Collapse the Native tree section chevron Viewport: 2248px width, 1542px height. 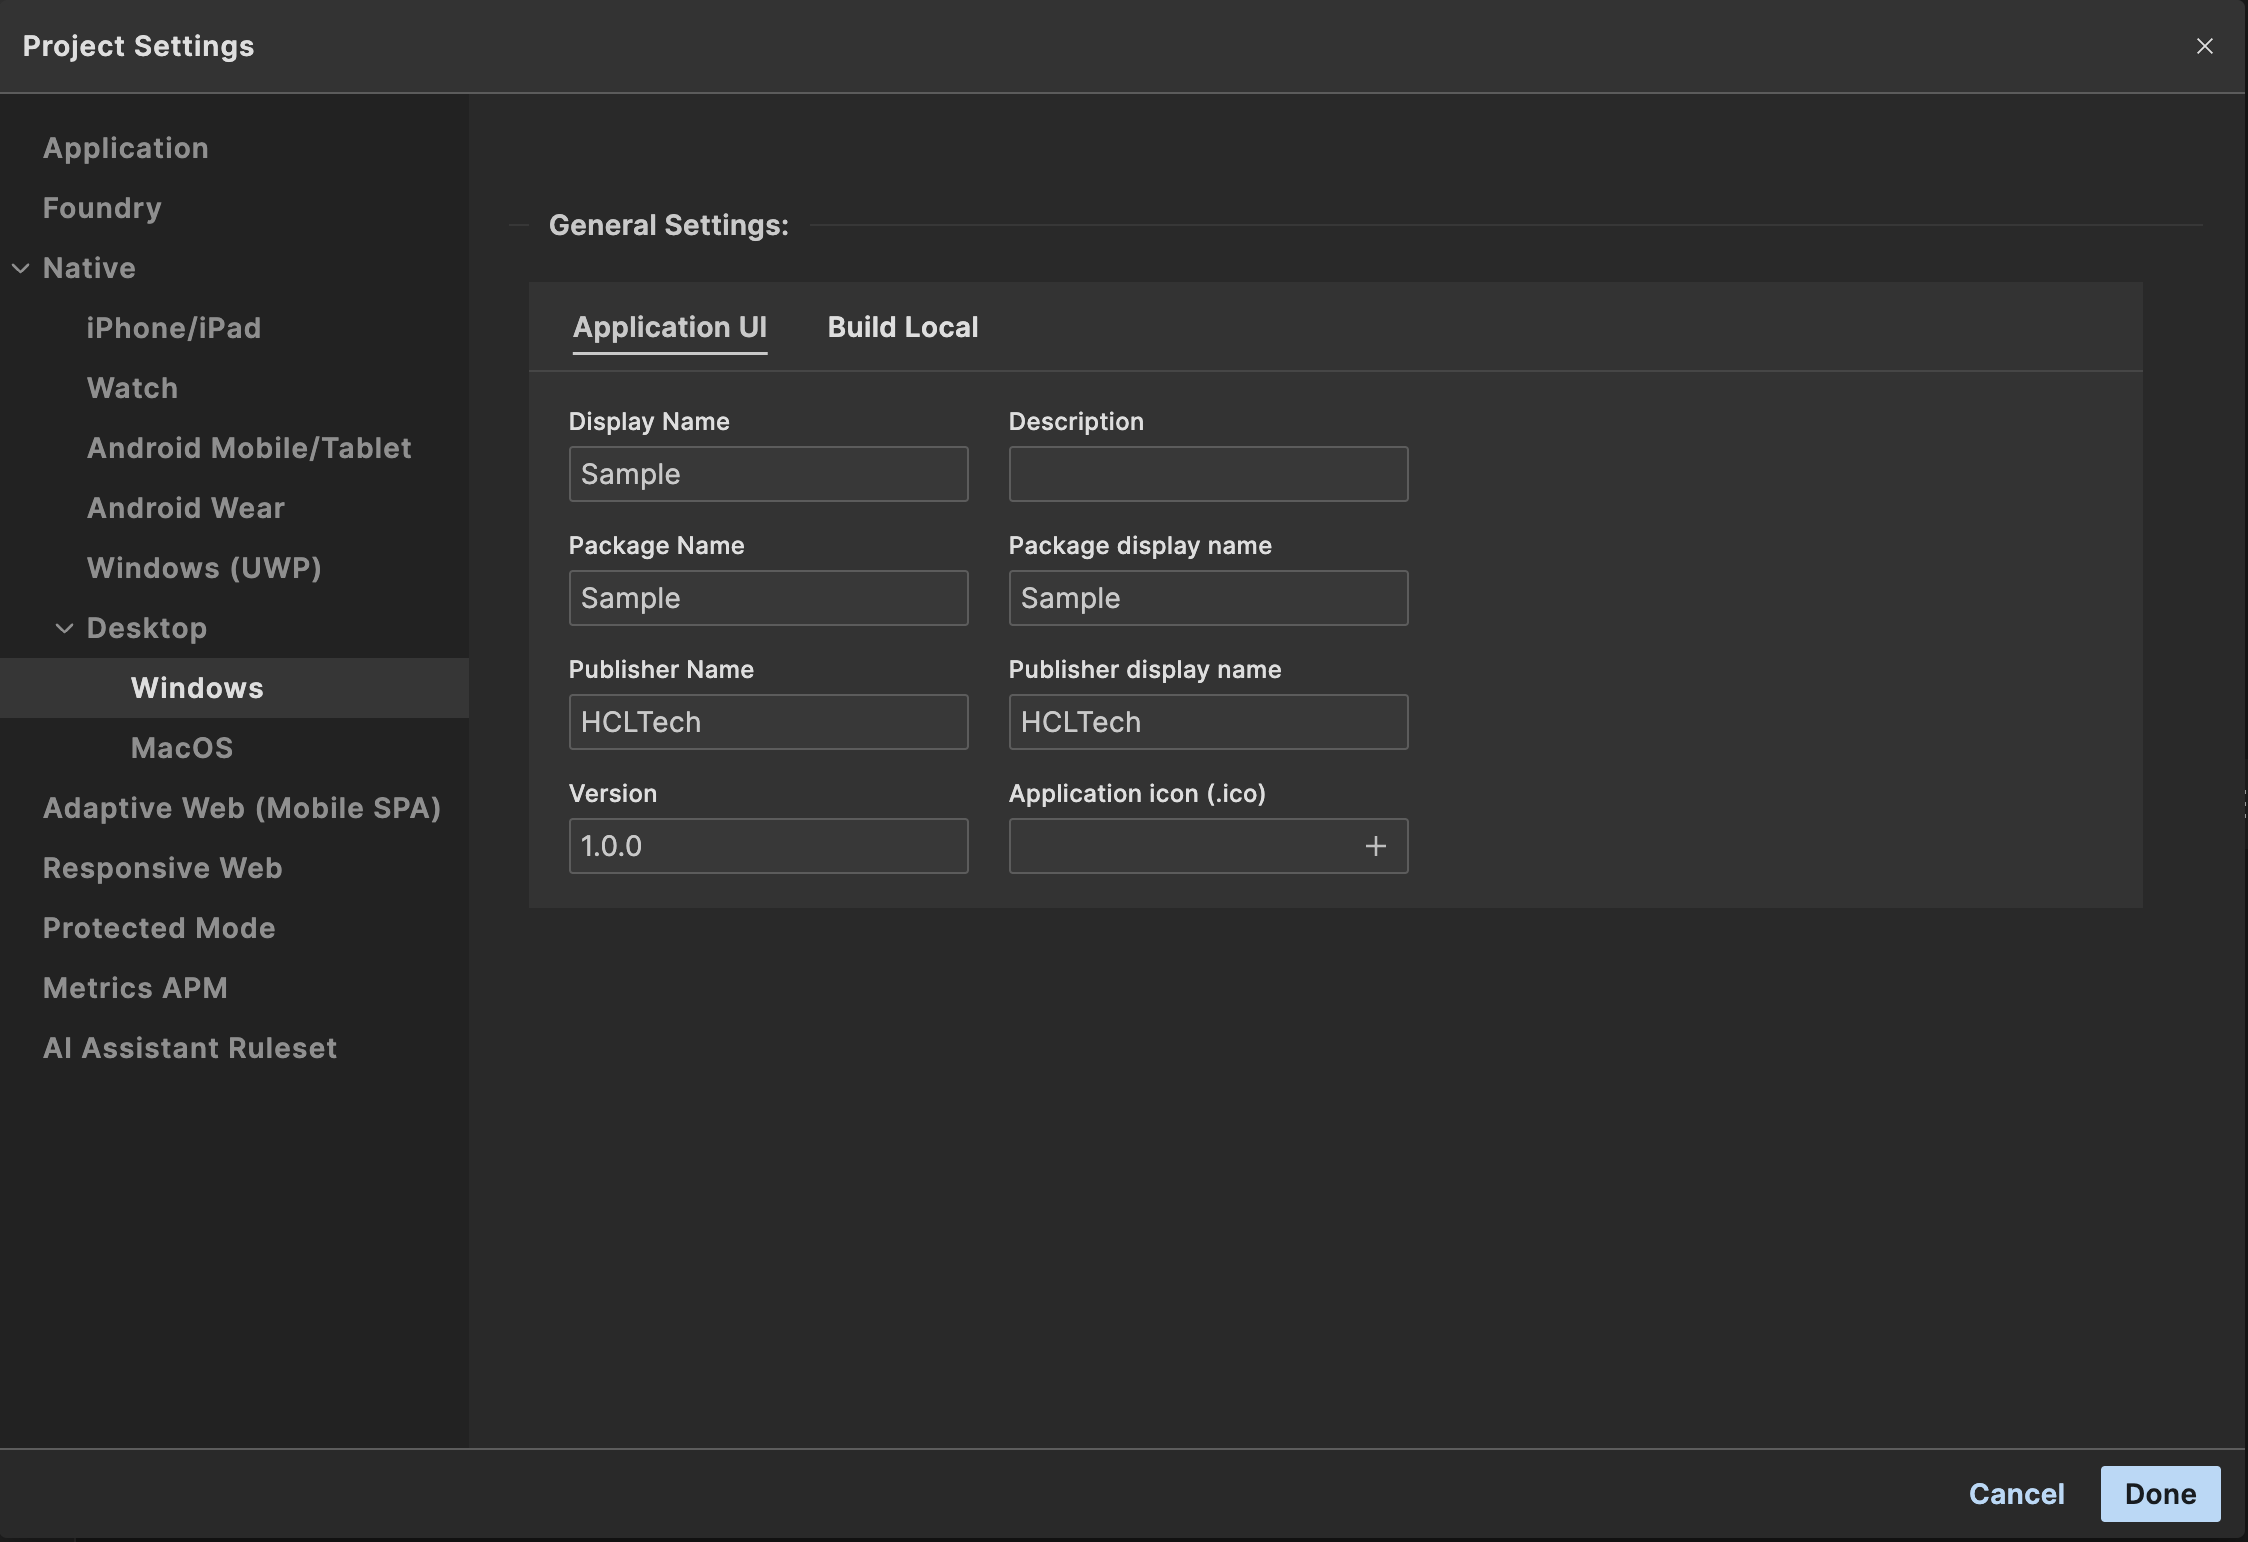tap(21, 268)
